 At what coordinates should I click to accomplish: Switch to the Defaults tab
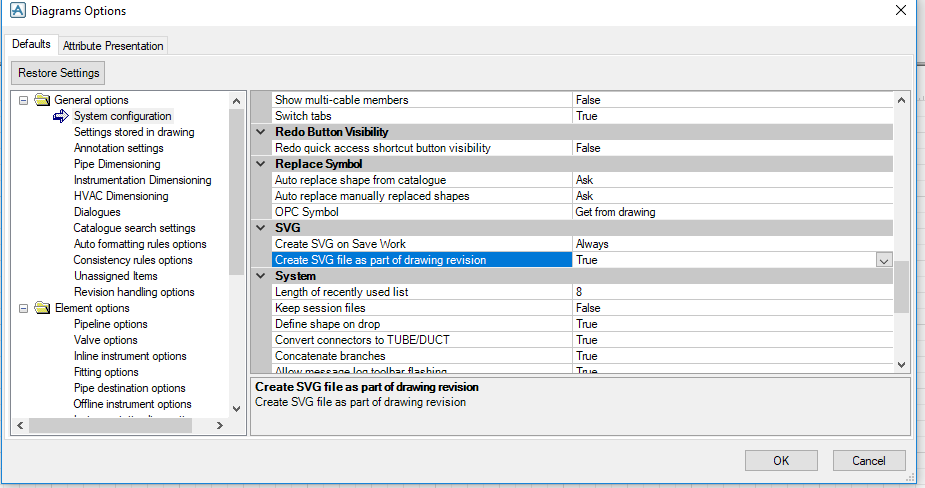pyautogui.click(x=31, y=44)
